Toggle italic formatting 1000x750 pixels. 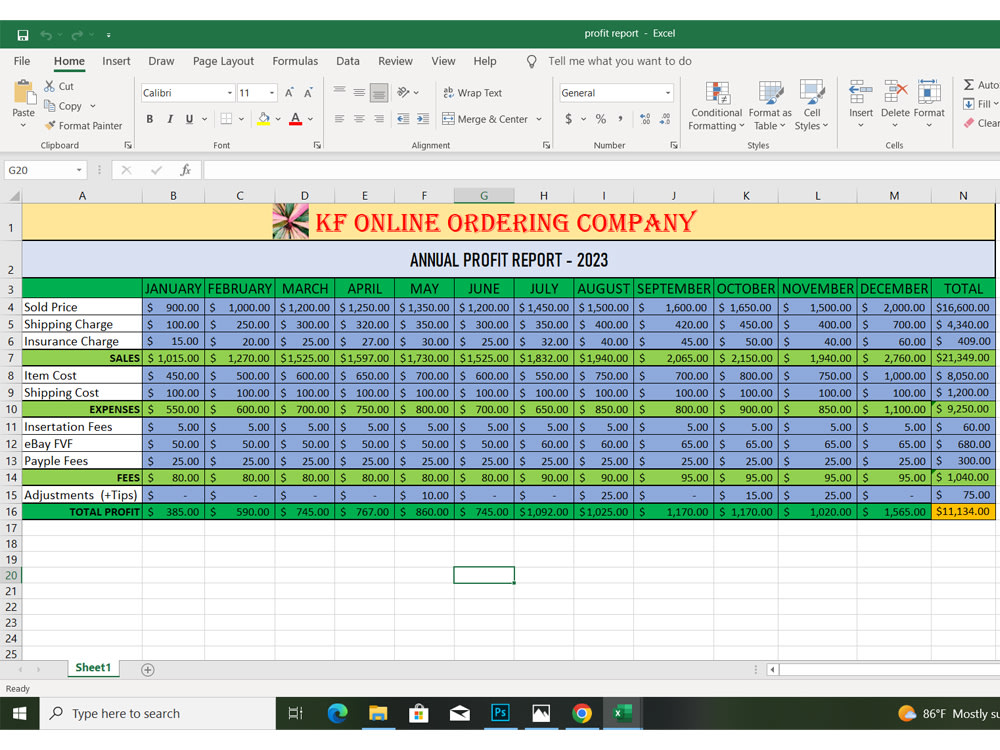(x=167, y=119)
